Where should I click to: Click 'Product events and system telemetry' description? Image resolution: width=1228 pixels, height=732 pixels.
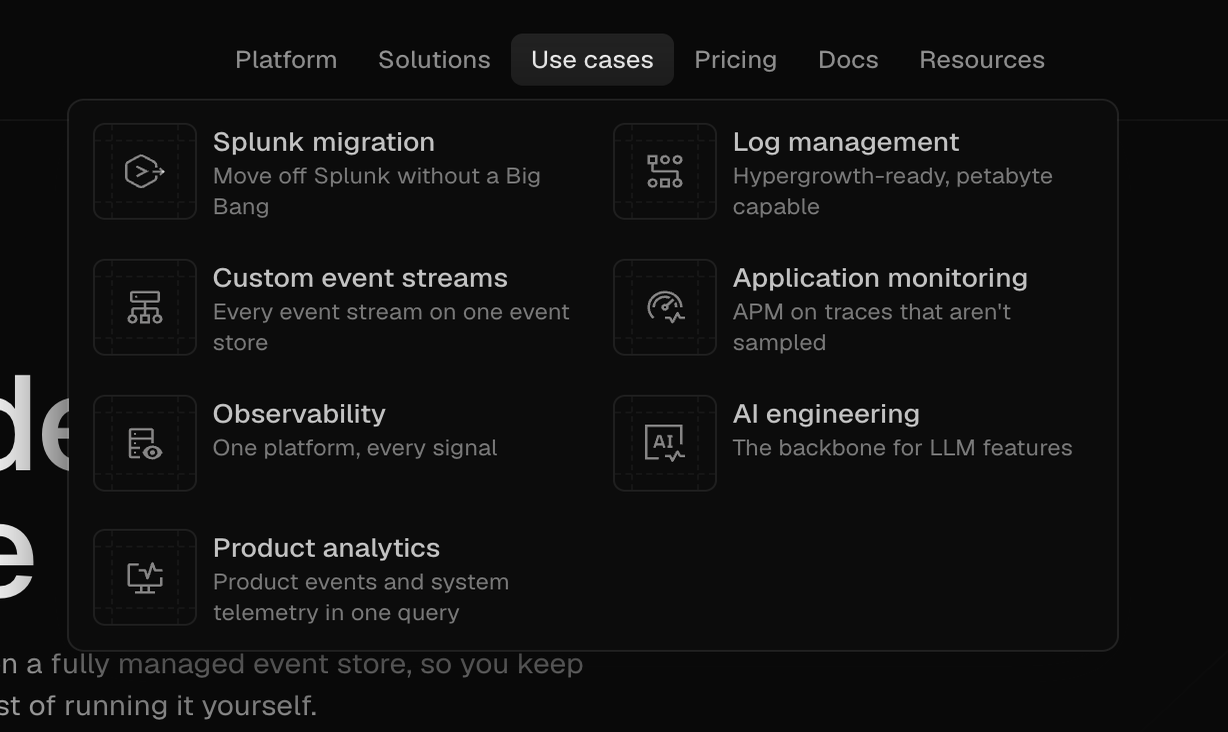point(361,597)
